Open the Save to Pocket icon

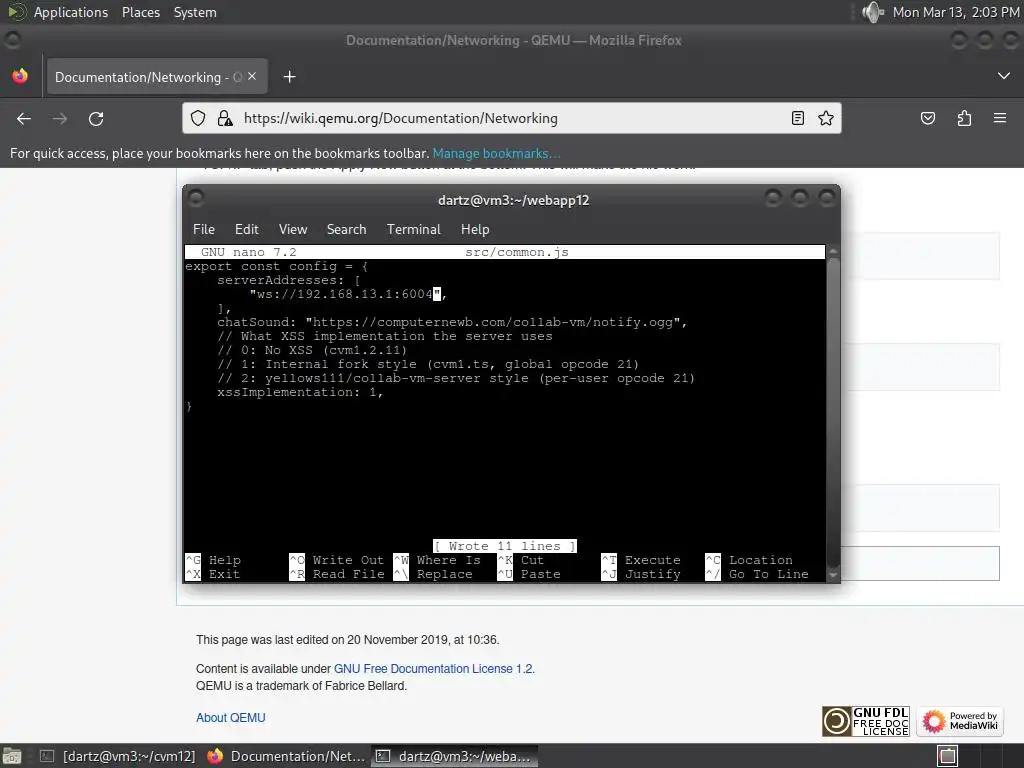tap(927, 118)
